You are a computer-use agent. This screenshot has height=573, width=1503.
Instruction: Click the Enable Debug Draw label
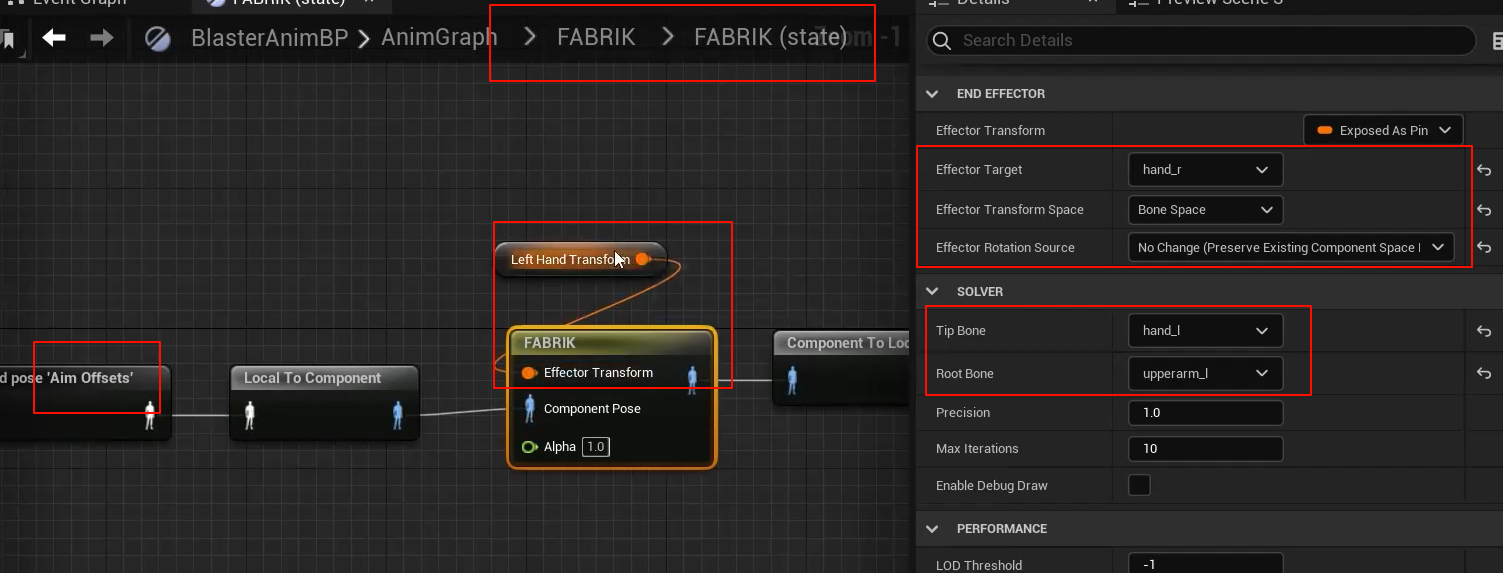[992, 485]
